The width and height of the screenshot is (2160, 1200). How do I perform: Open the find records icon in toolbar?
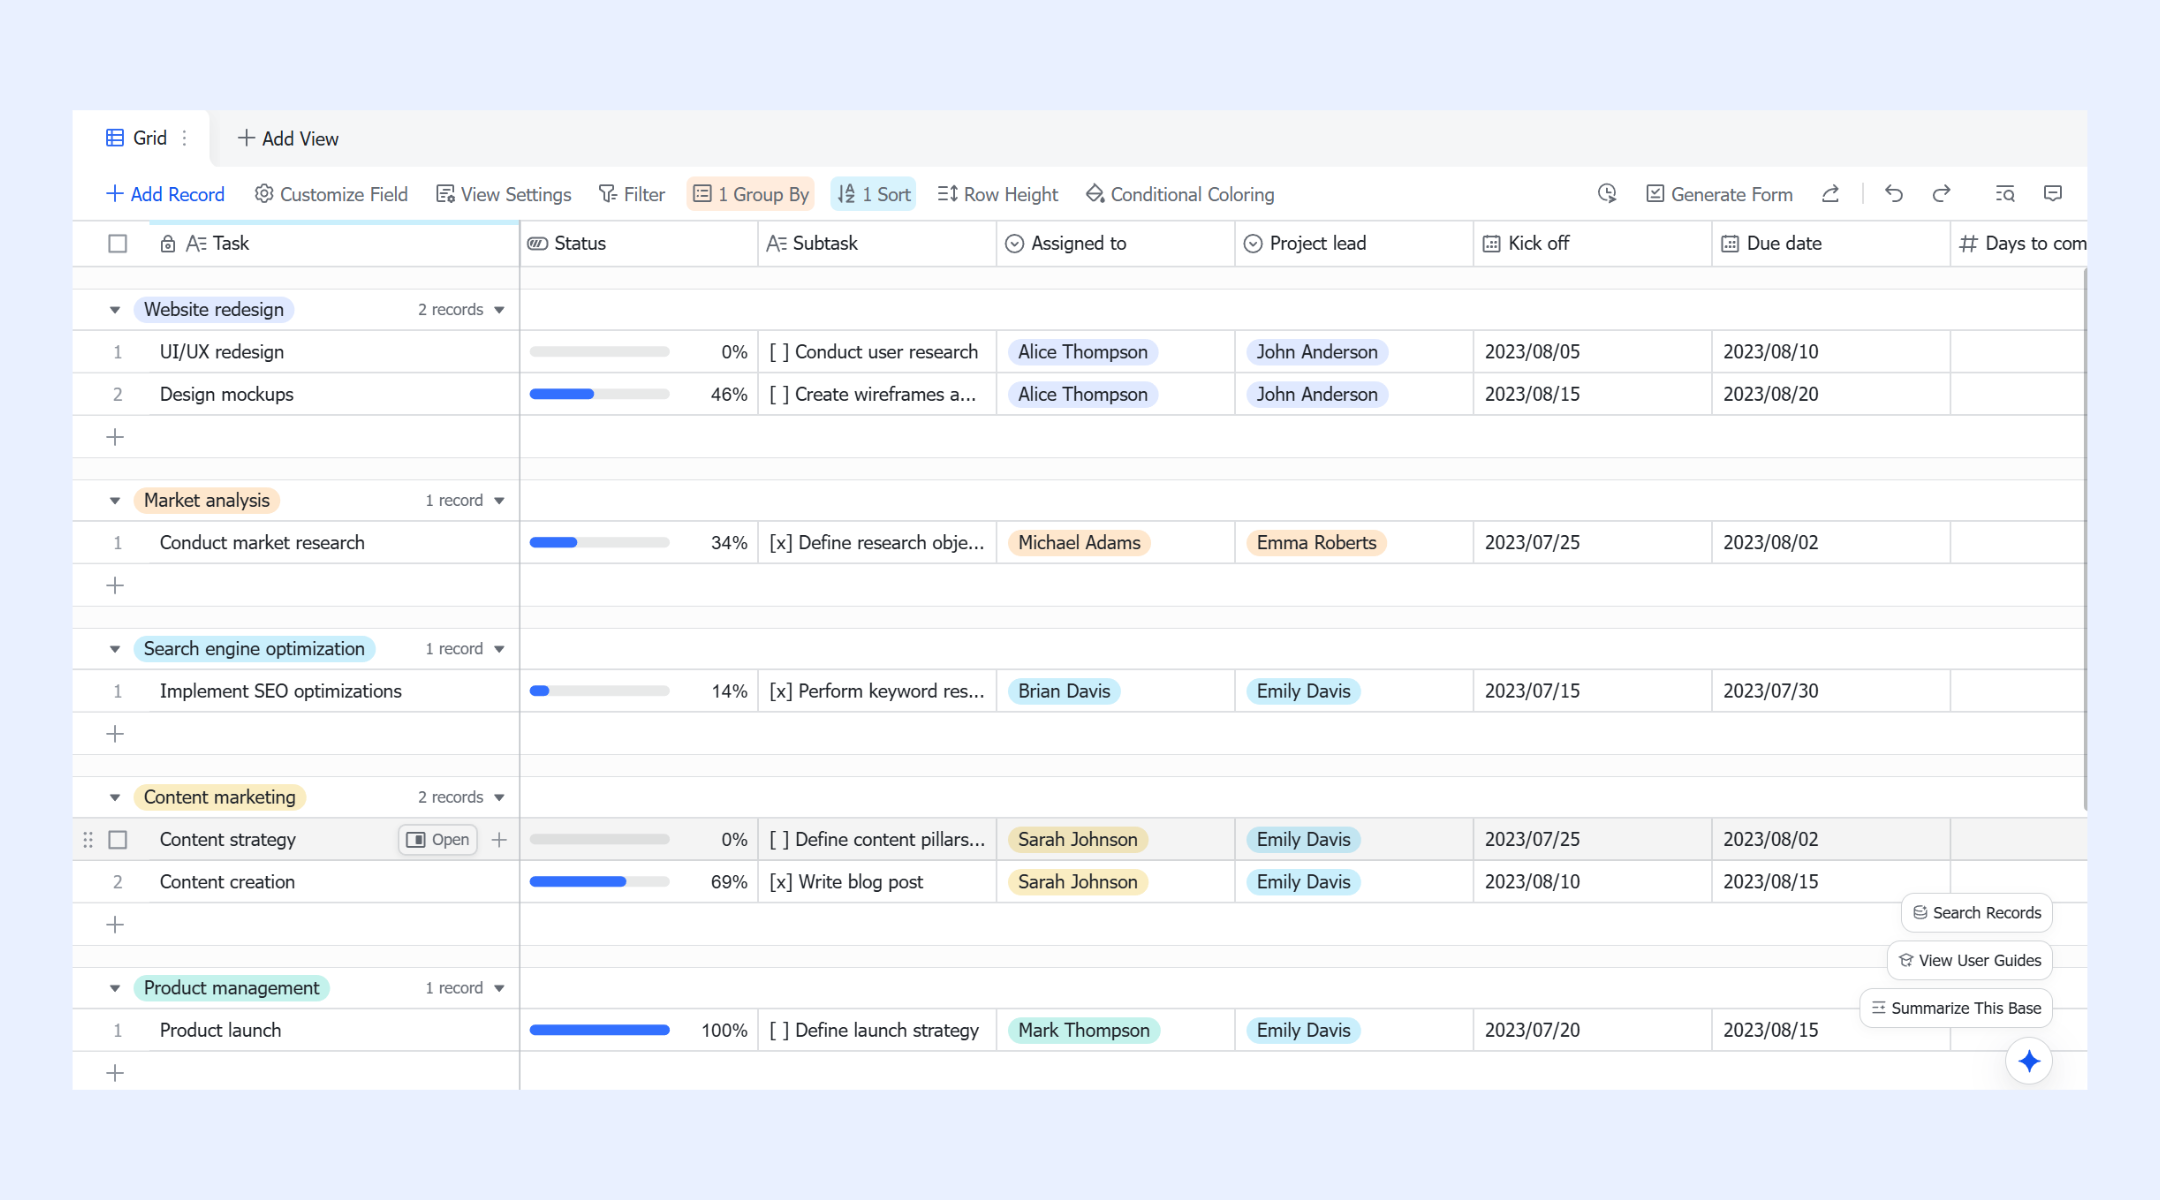pyautogui.click(x=2005, y=194)
